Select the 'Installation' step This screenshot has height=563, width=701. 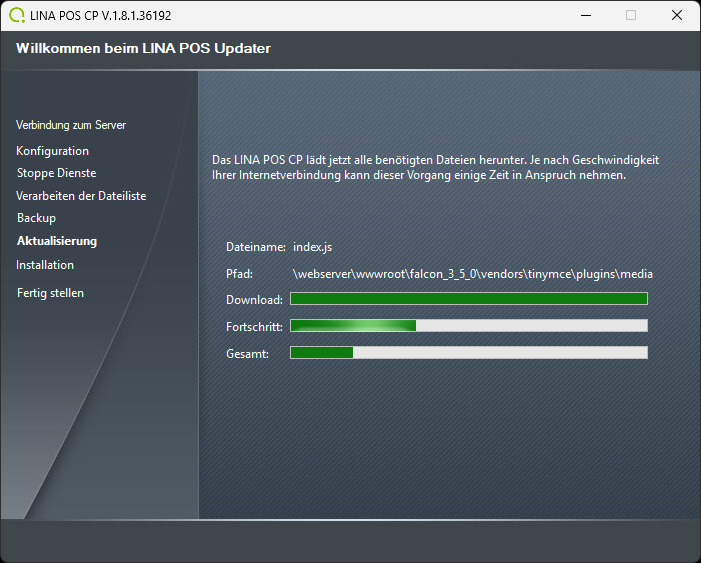coord(45,265)
